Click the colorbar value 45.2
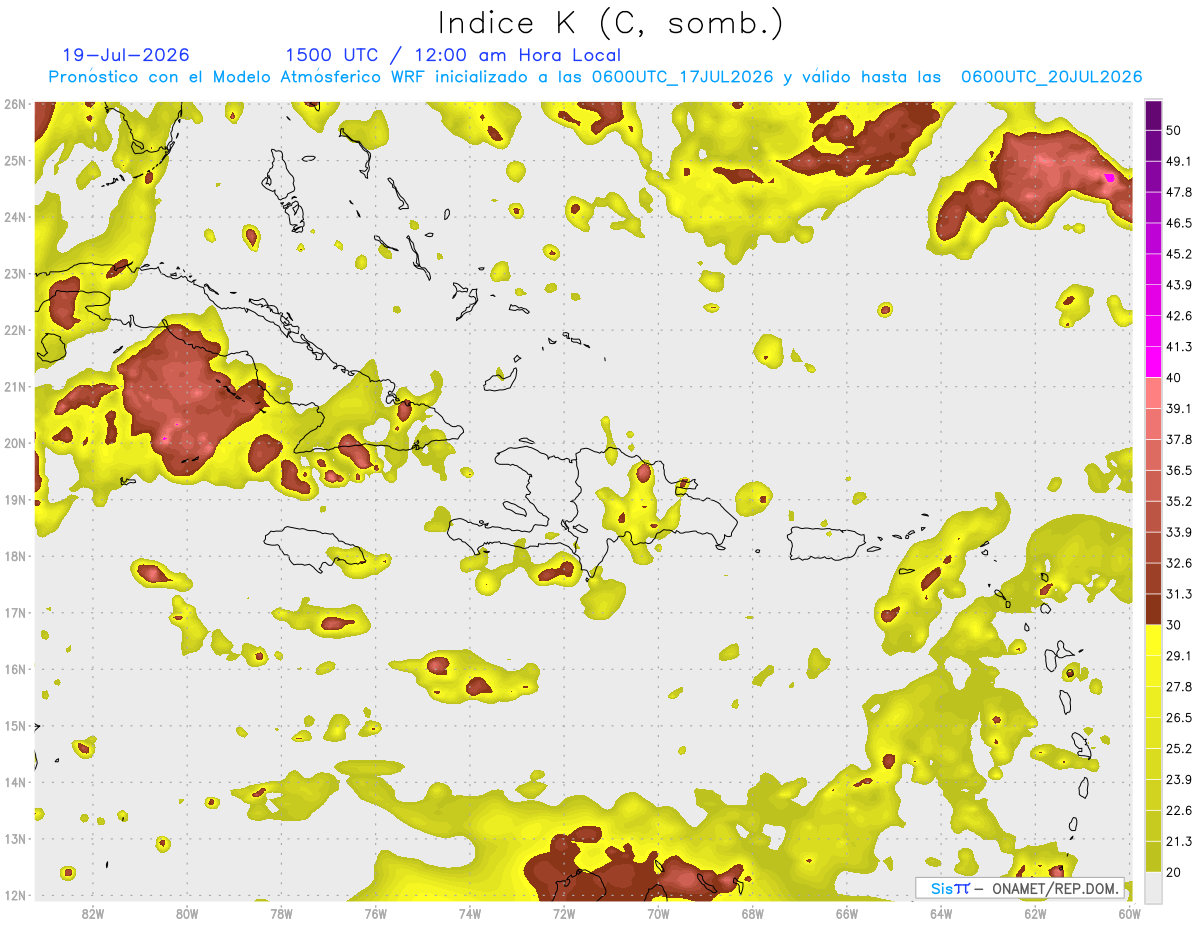The image size is (1200, 927). [1178, 254]
